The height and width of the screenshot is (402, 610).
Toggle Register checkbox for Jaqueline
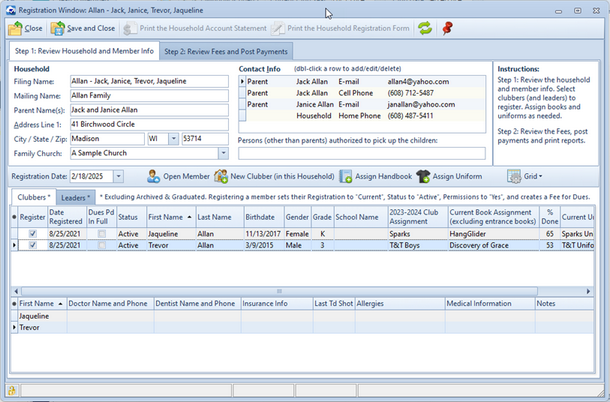coord(32,233)
